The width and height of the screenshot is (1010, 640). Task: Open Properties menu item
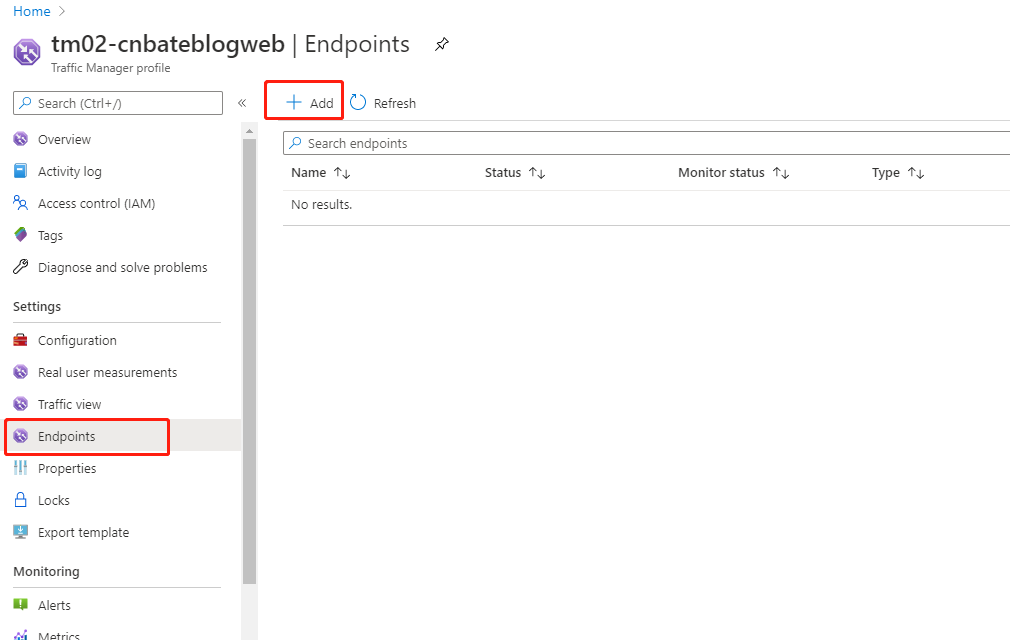pos(67,469)
